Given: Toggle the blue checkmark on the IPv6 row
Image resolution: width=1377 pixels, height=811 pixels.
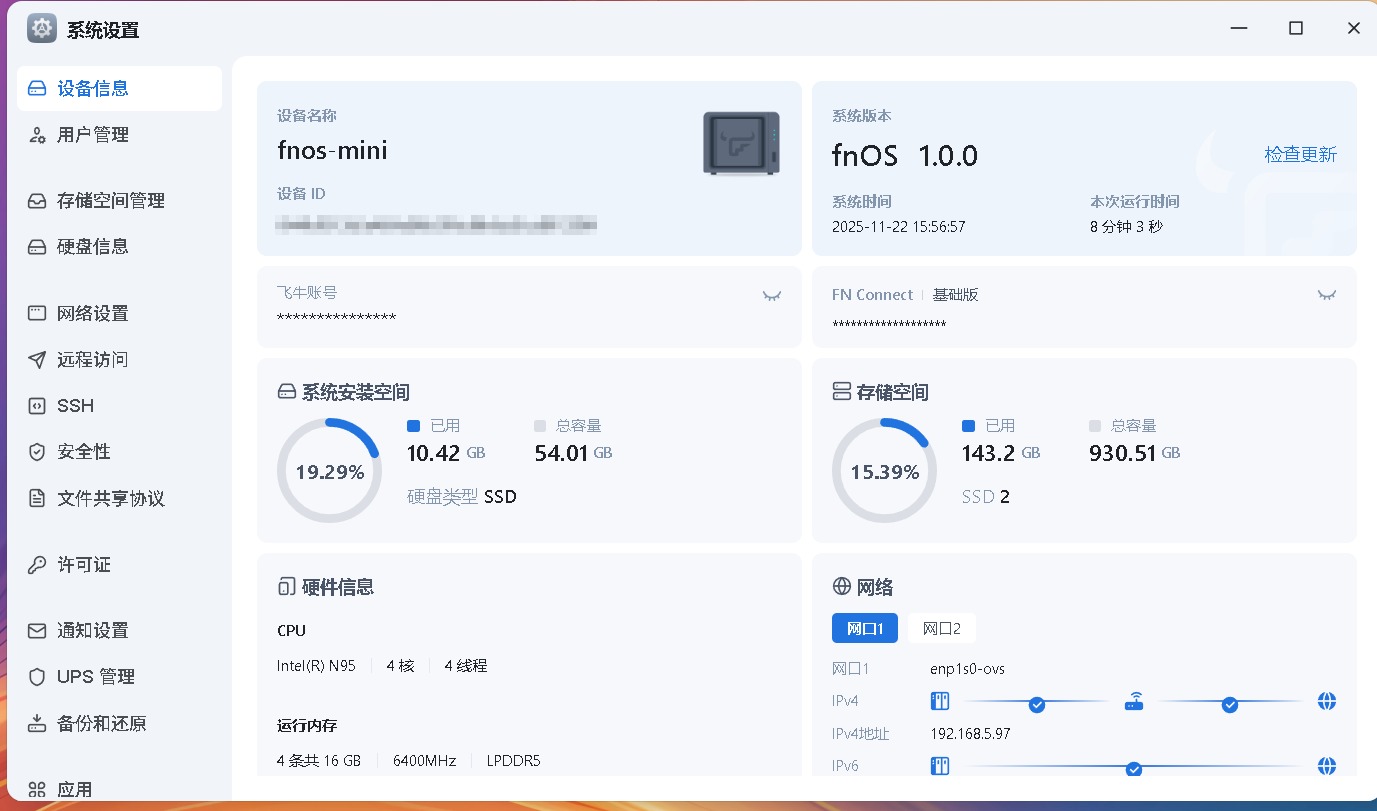Looking at the screenshot, I should 1134,768.
